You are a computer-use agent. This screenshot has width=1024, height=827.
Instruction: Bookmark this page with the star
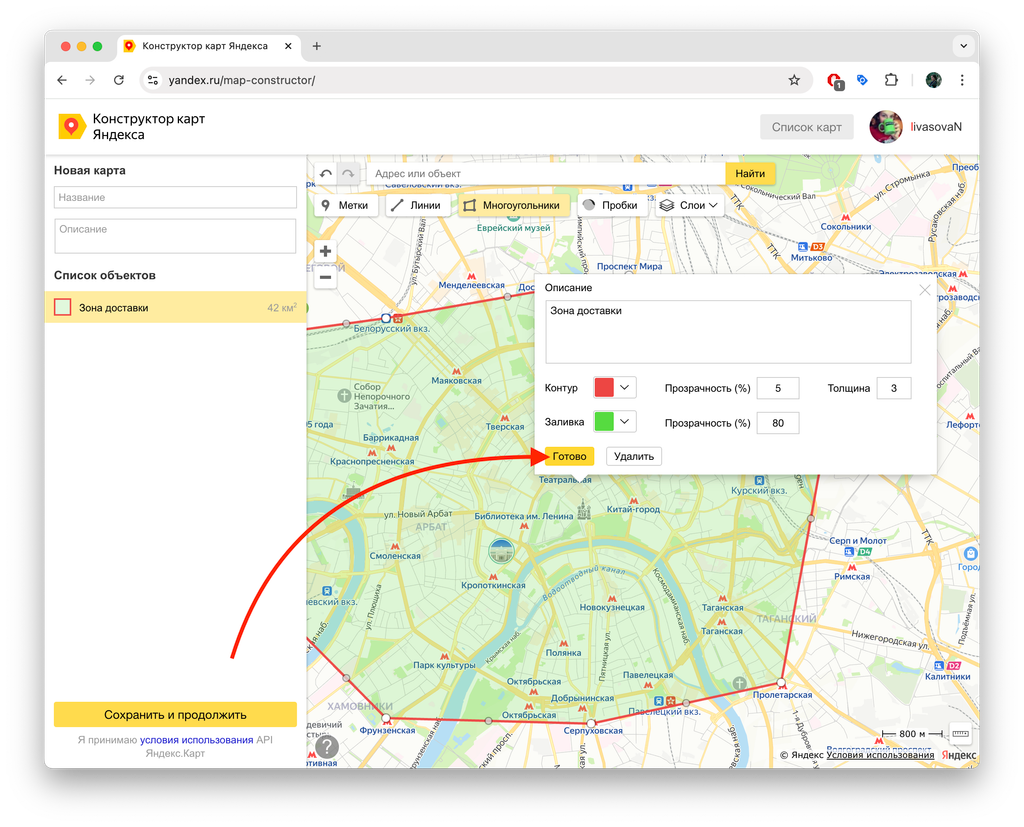(x=793, y=80)
